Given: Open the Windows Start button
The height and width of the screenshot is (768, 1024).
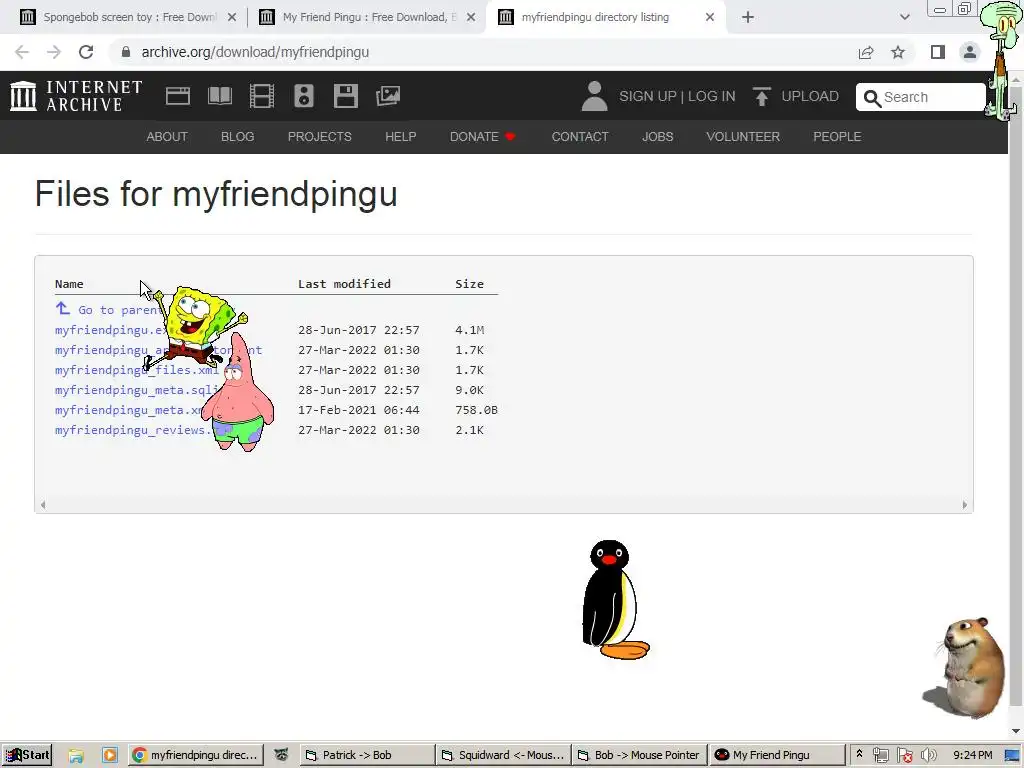Looking at the screenshot, I should [x=27, y=756].
